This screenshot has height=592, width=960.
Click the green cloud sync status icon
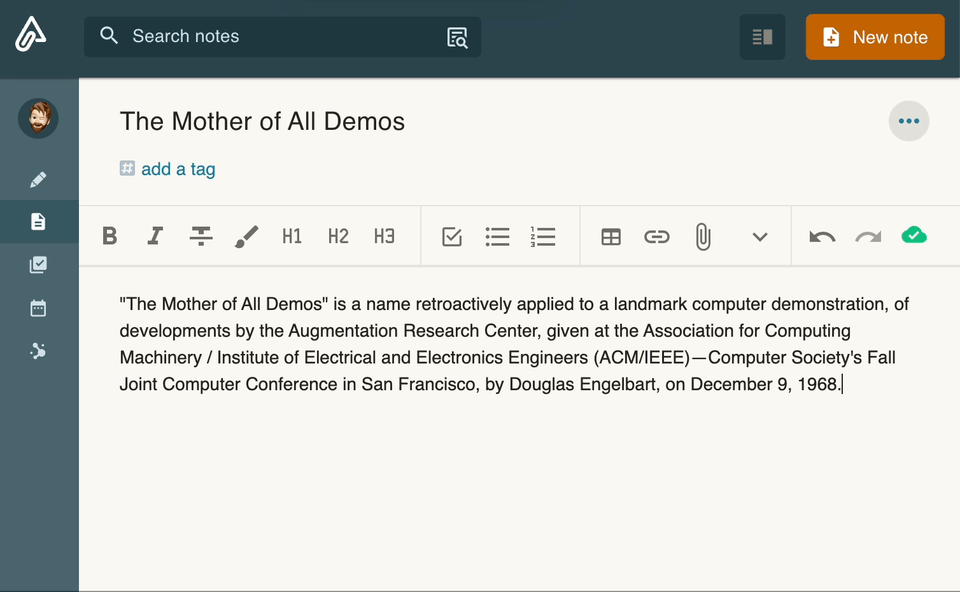click(x=914, y=235)
